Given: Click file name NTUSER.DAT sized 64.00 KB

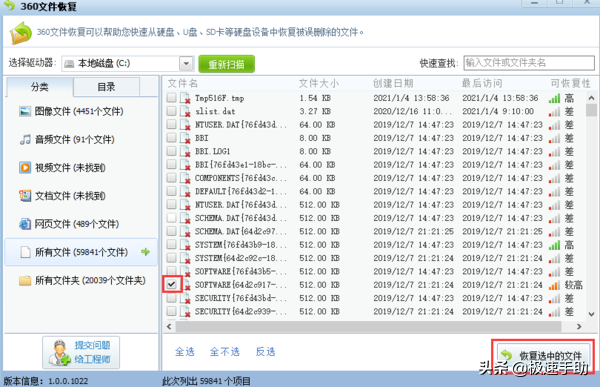Looking at the screenshot, I should click(x=241, y=125).
